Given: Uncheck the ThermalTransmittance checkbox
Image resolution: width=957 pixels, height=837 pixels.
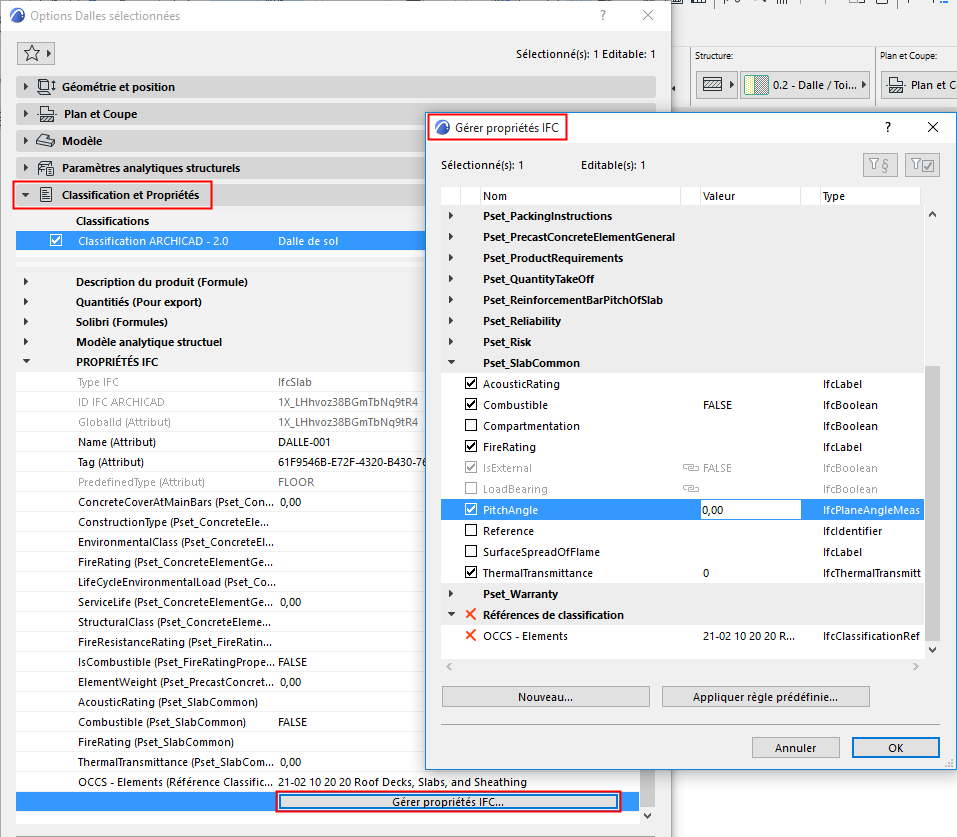Looking at the screenshot, I should 471,572.
